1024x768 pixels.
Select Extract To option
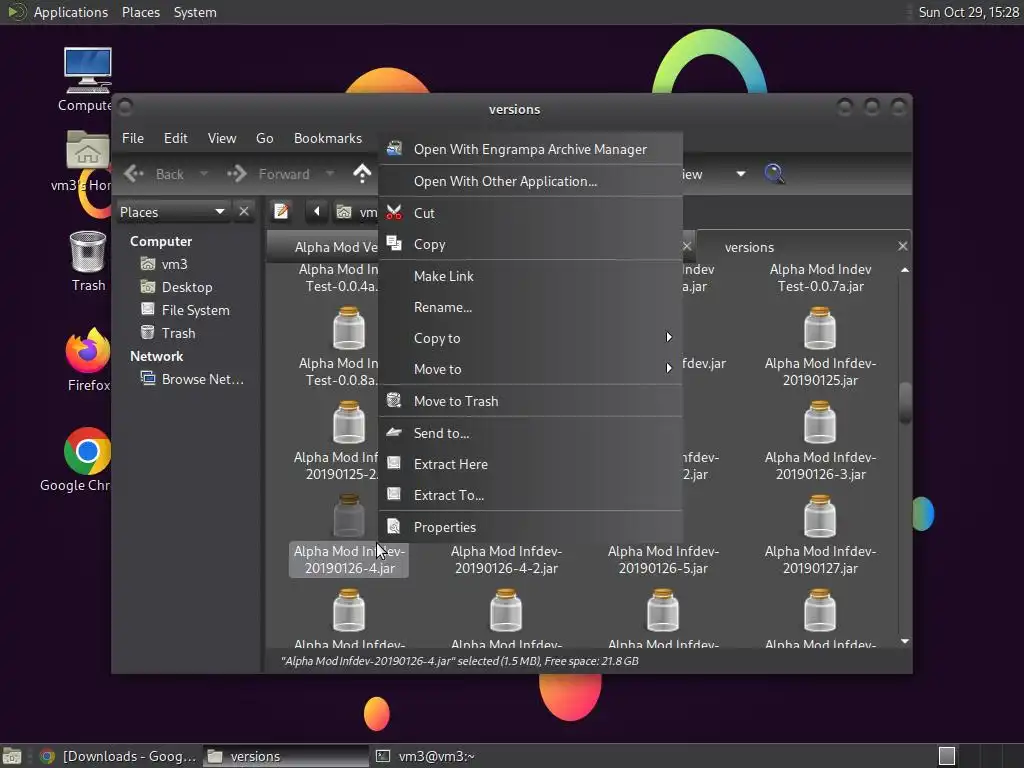click(x=530, y=495)
